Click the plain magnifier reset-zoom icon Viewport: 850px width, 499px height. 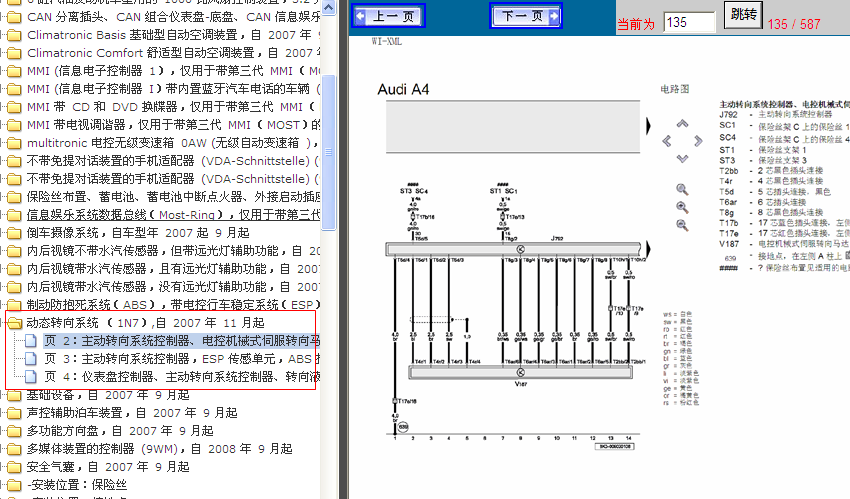pyautogui.click(x=682, y=190)
